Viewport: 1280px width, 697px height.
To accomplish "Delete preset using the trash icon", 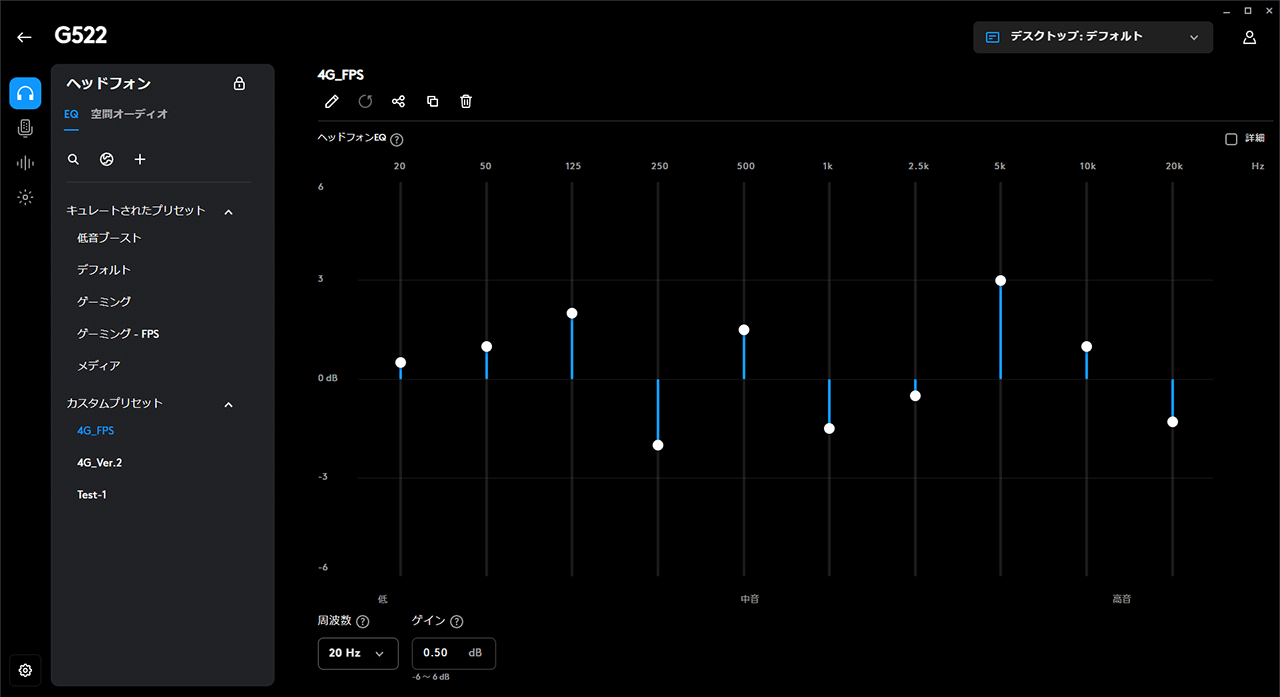I will pyautogui.click(x=466, y=101).
